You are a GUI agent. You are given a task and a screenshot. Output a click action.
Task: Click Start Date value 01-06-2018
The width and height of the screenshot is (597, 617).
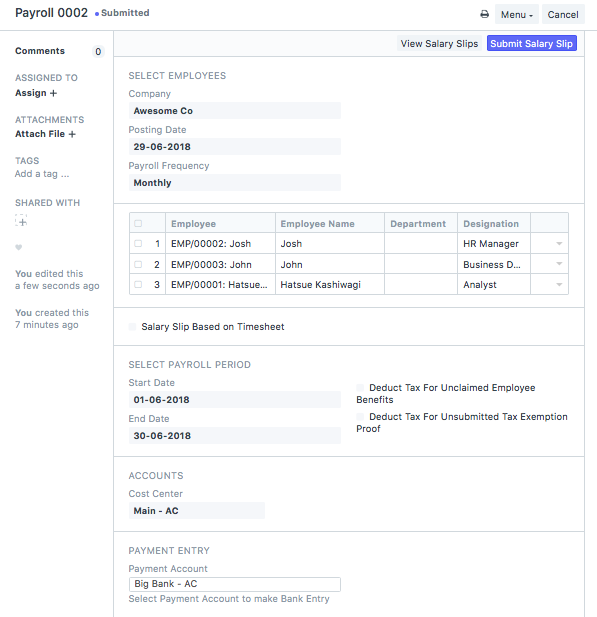pyautogui.click(x=235, y=400)
